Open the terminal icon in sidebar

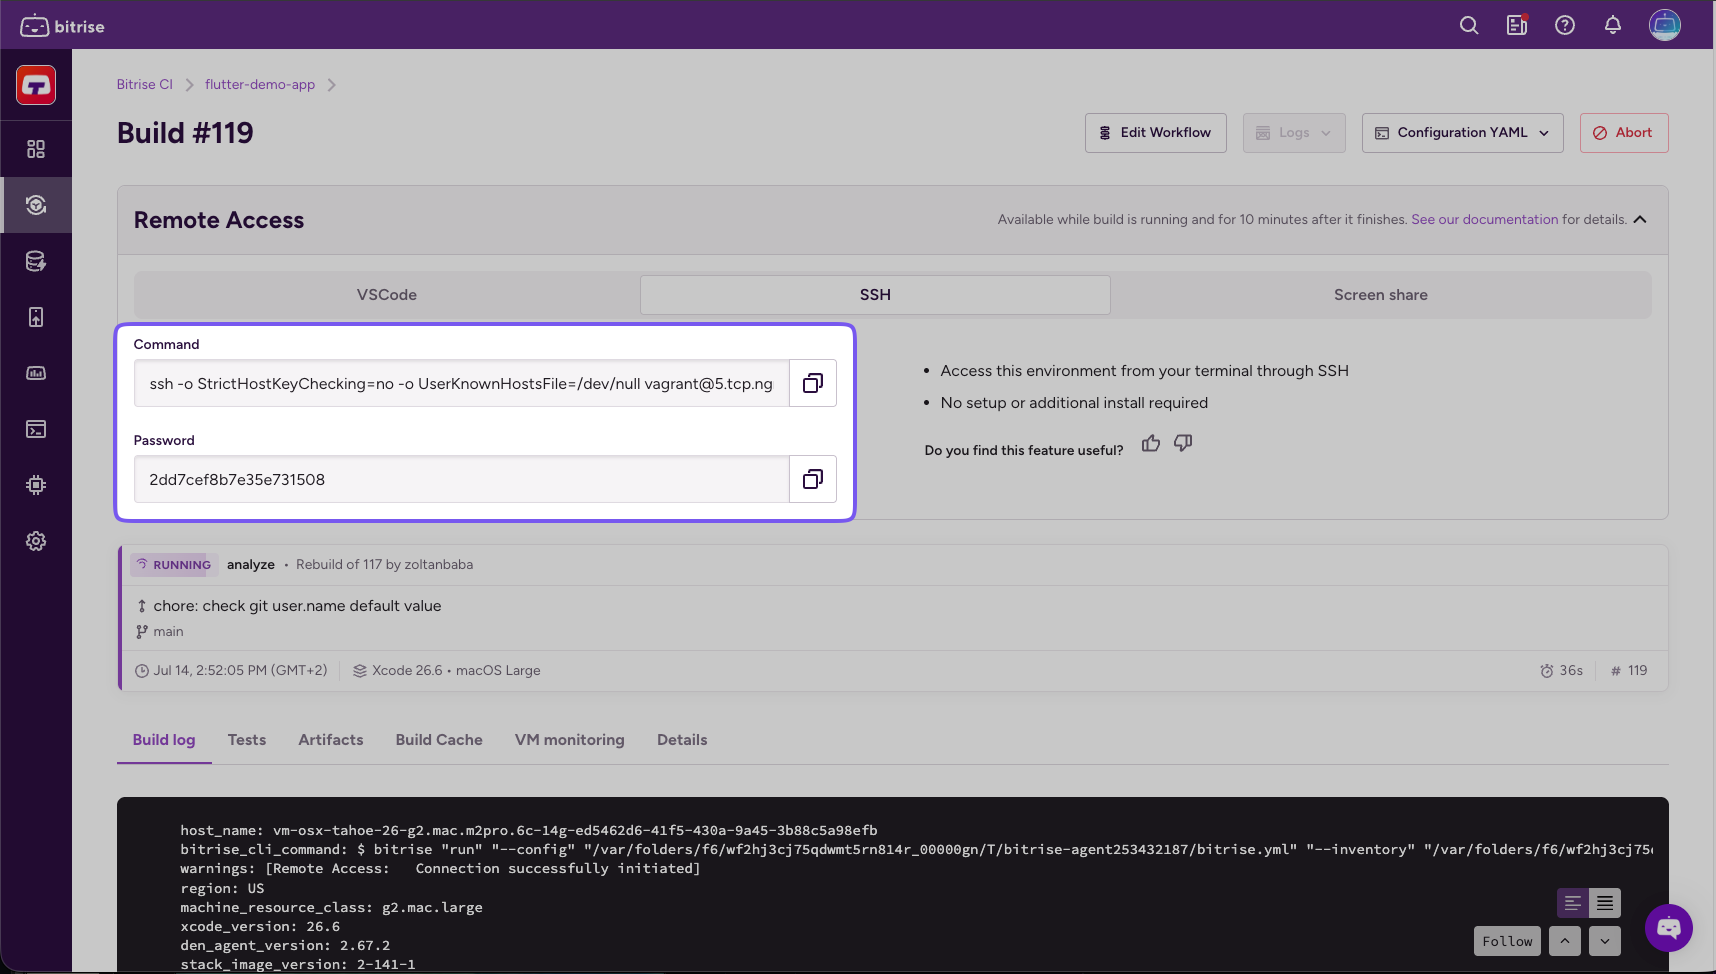click(36, 429)
